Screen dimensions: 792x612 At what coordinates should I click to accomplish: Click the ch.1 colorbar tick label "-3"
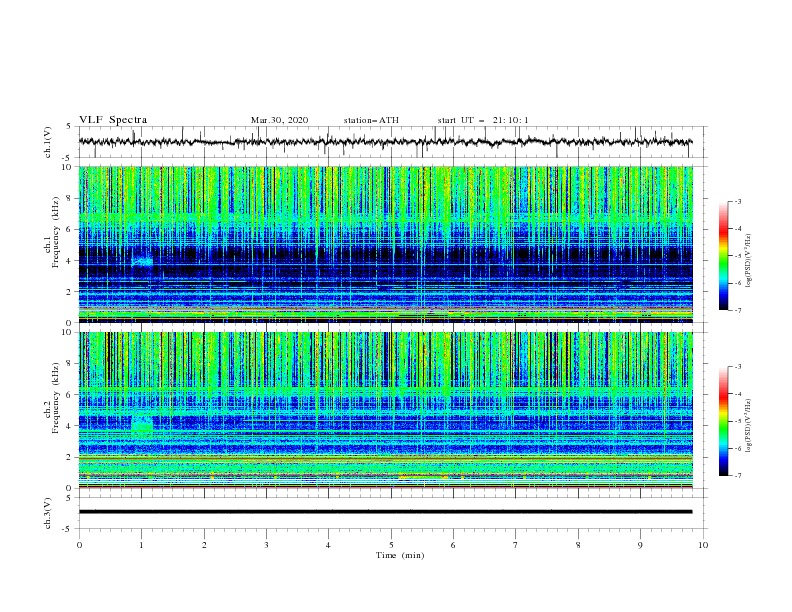pyautogui.click(x=737, y=202)
